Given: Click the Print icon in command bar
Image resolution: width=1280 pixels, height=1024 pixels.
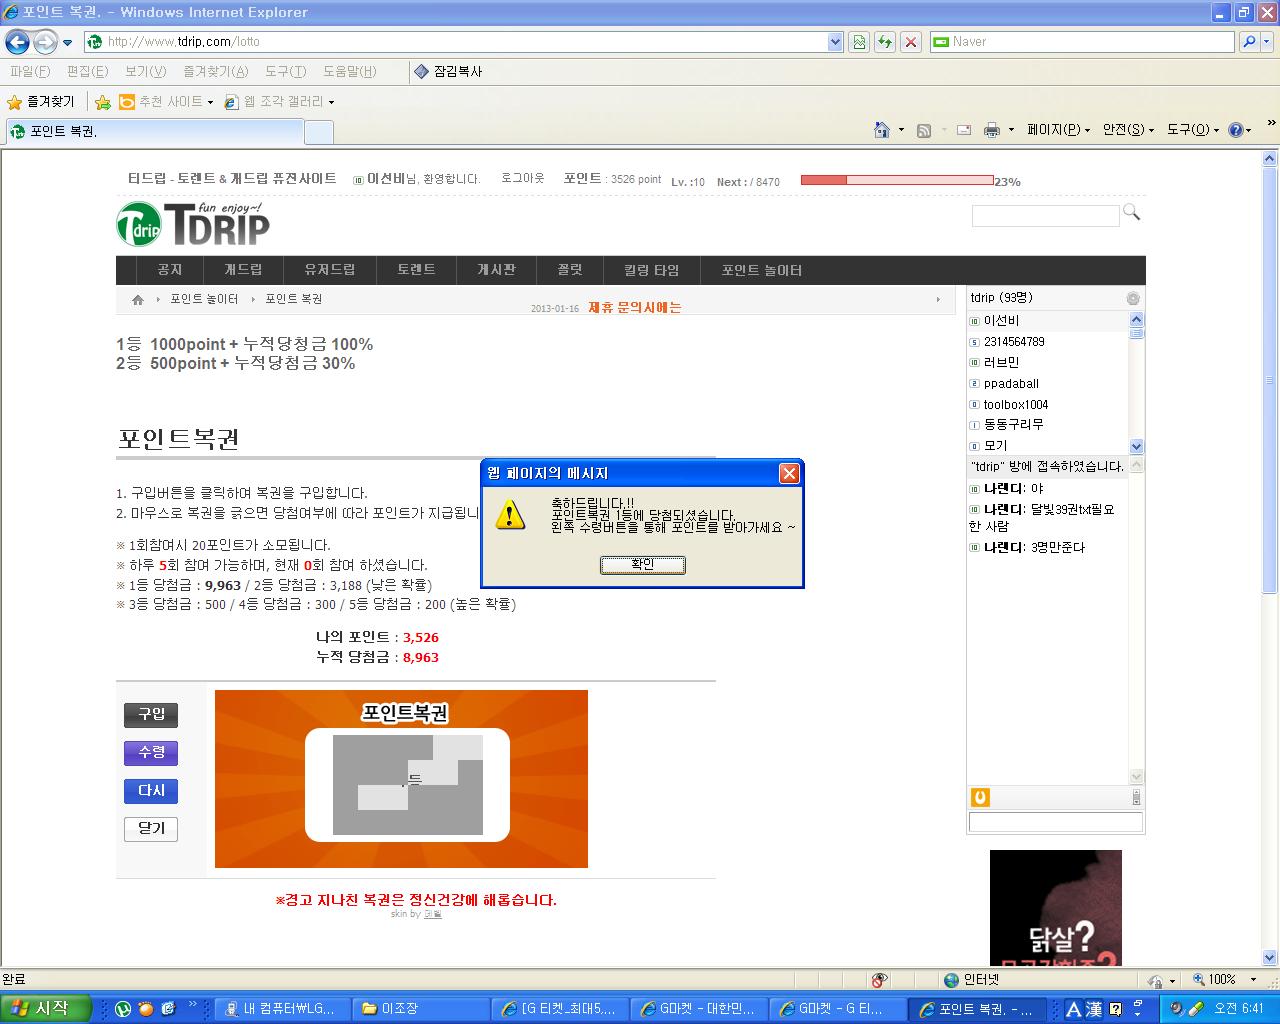Looking at the screenshot, I should coord(991,130).
